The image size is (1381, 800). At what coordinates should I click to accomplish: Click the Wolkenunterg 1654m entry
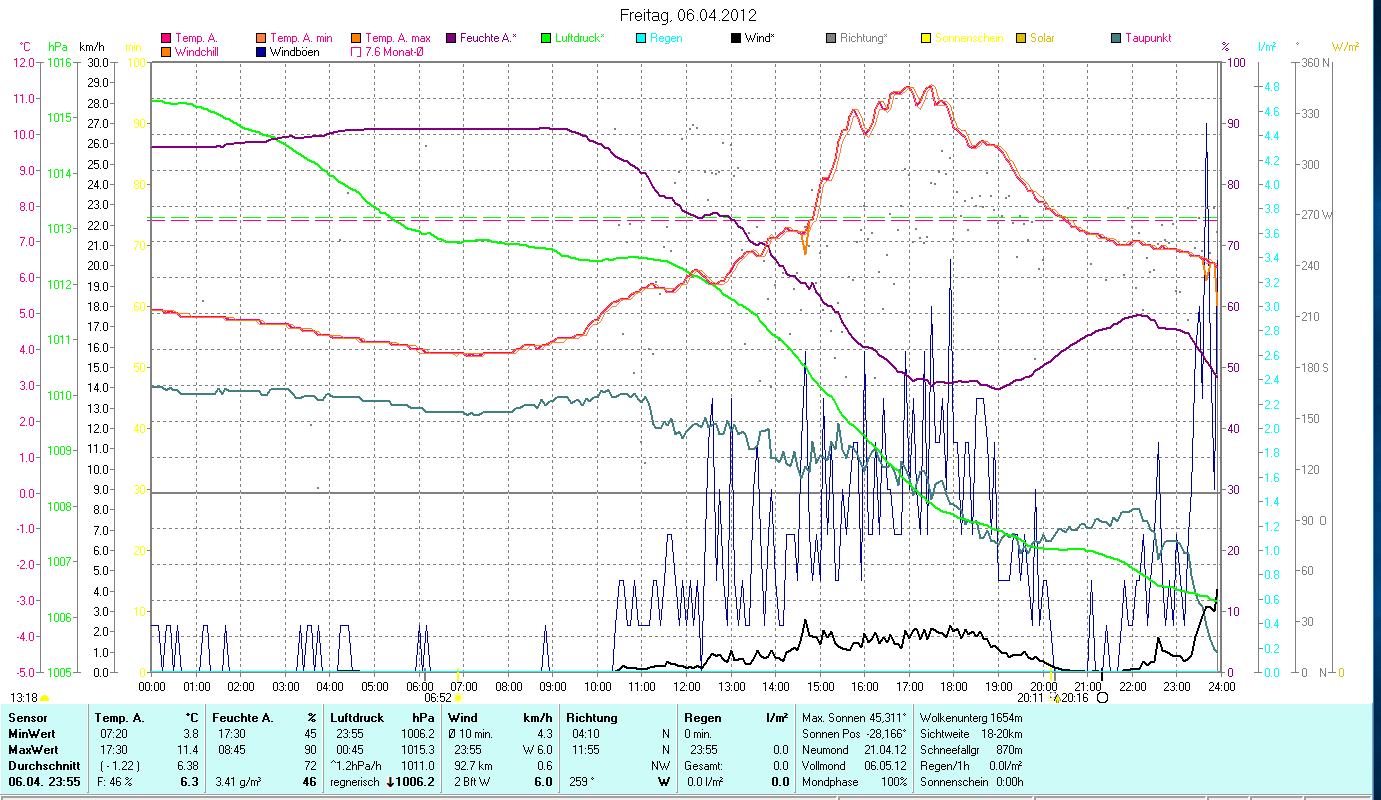coord(971,718)
